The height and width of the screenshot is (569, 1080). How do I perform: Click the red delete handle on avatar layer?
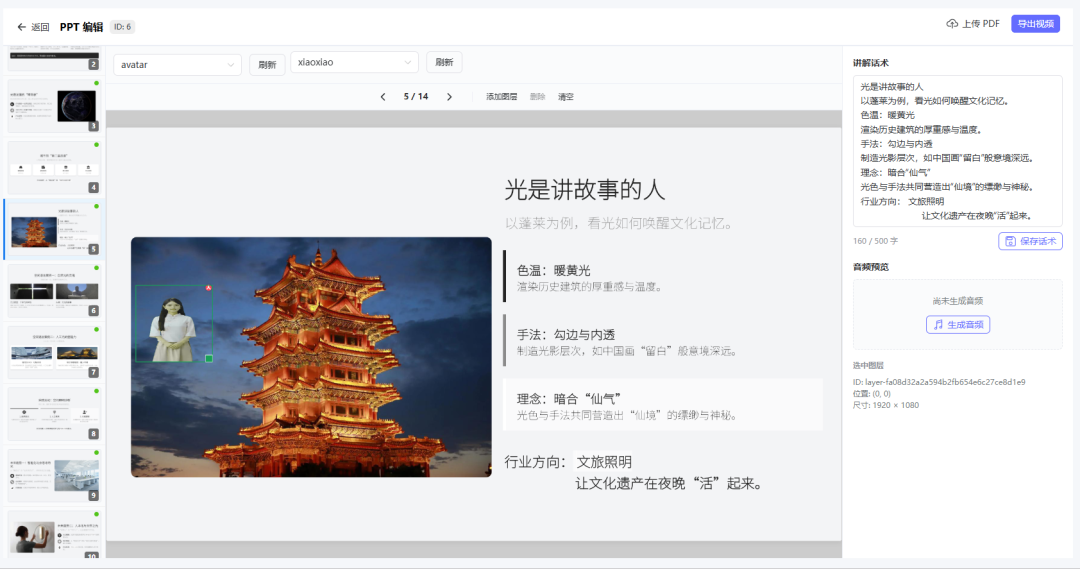pyautogui.click(x=209, y=287)
